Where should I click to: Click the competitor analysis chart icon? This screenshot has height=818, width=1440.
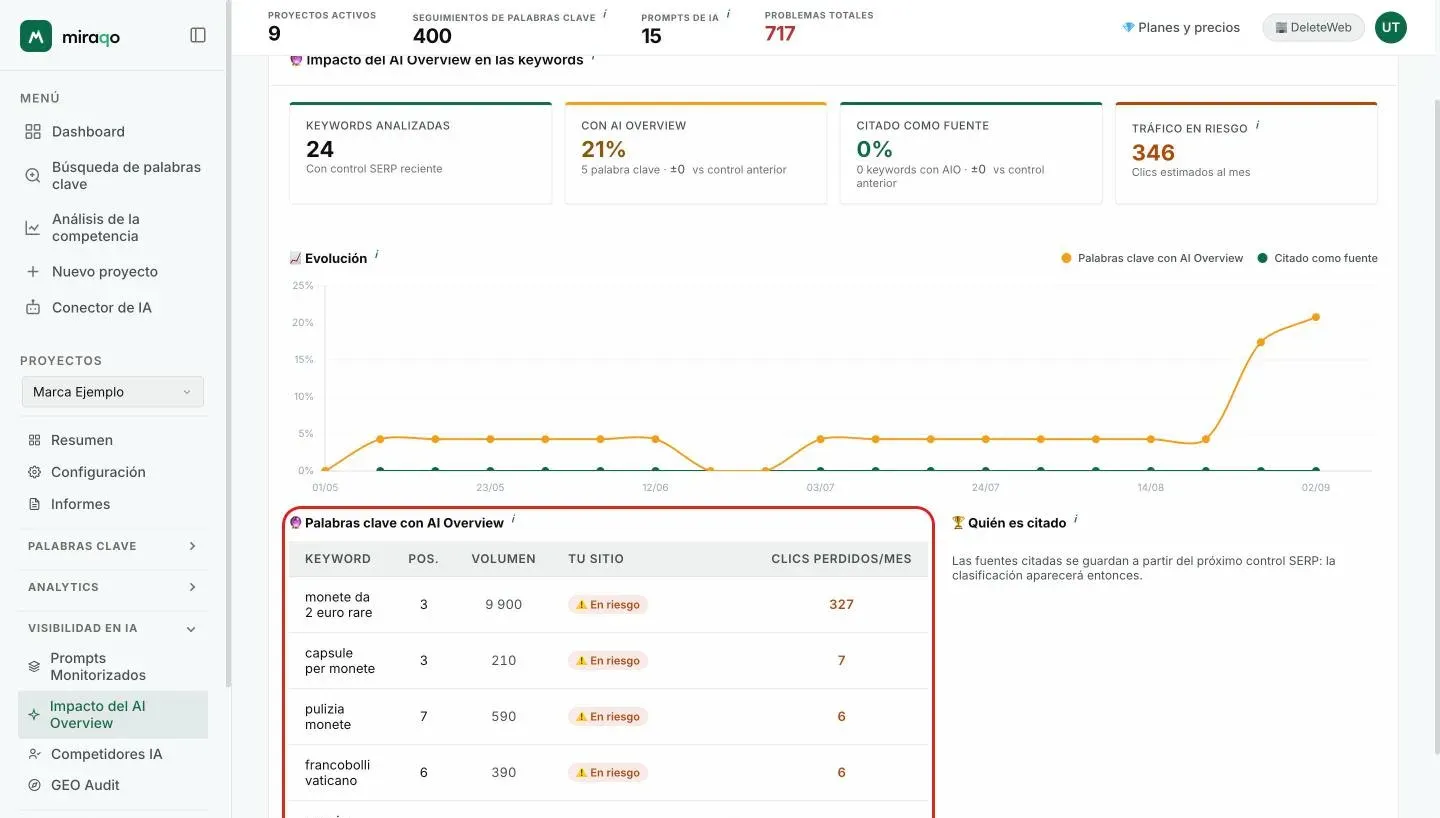pos(33,228)
